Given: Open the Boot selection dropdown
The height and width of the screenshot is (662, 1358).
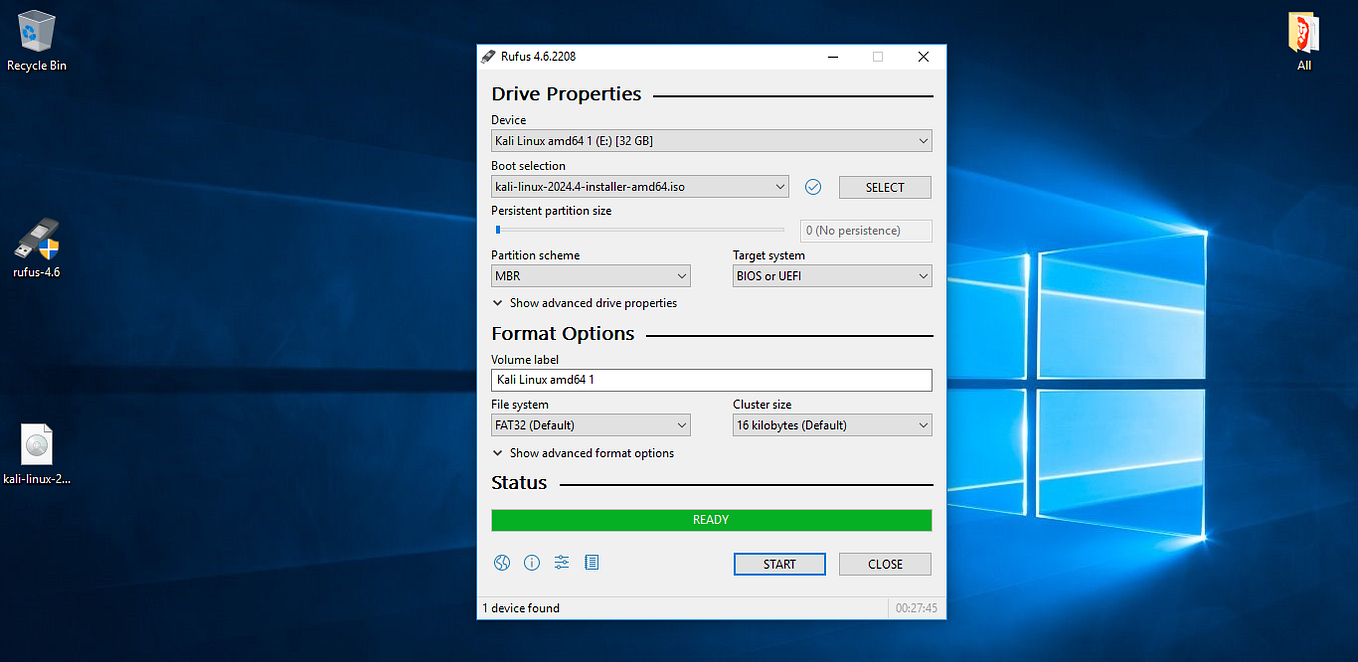Looking at the screenshot, I should coord(640,187).
